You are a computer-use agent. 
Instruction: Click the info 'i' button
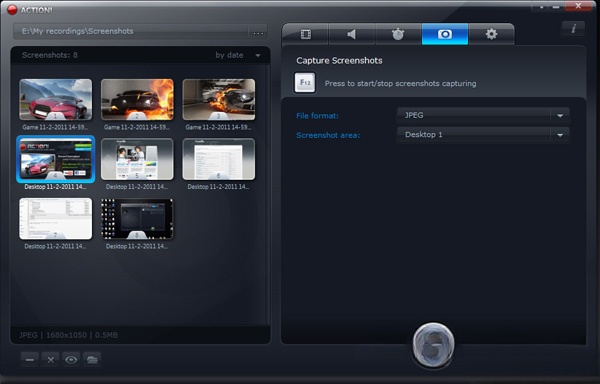click(x=573, y=29)
